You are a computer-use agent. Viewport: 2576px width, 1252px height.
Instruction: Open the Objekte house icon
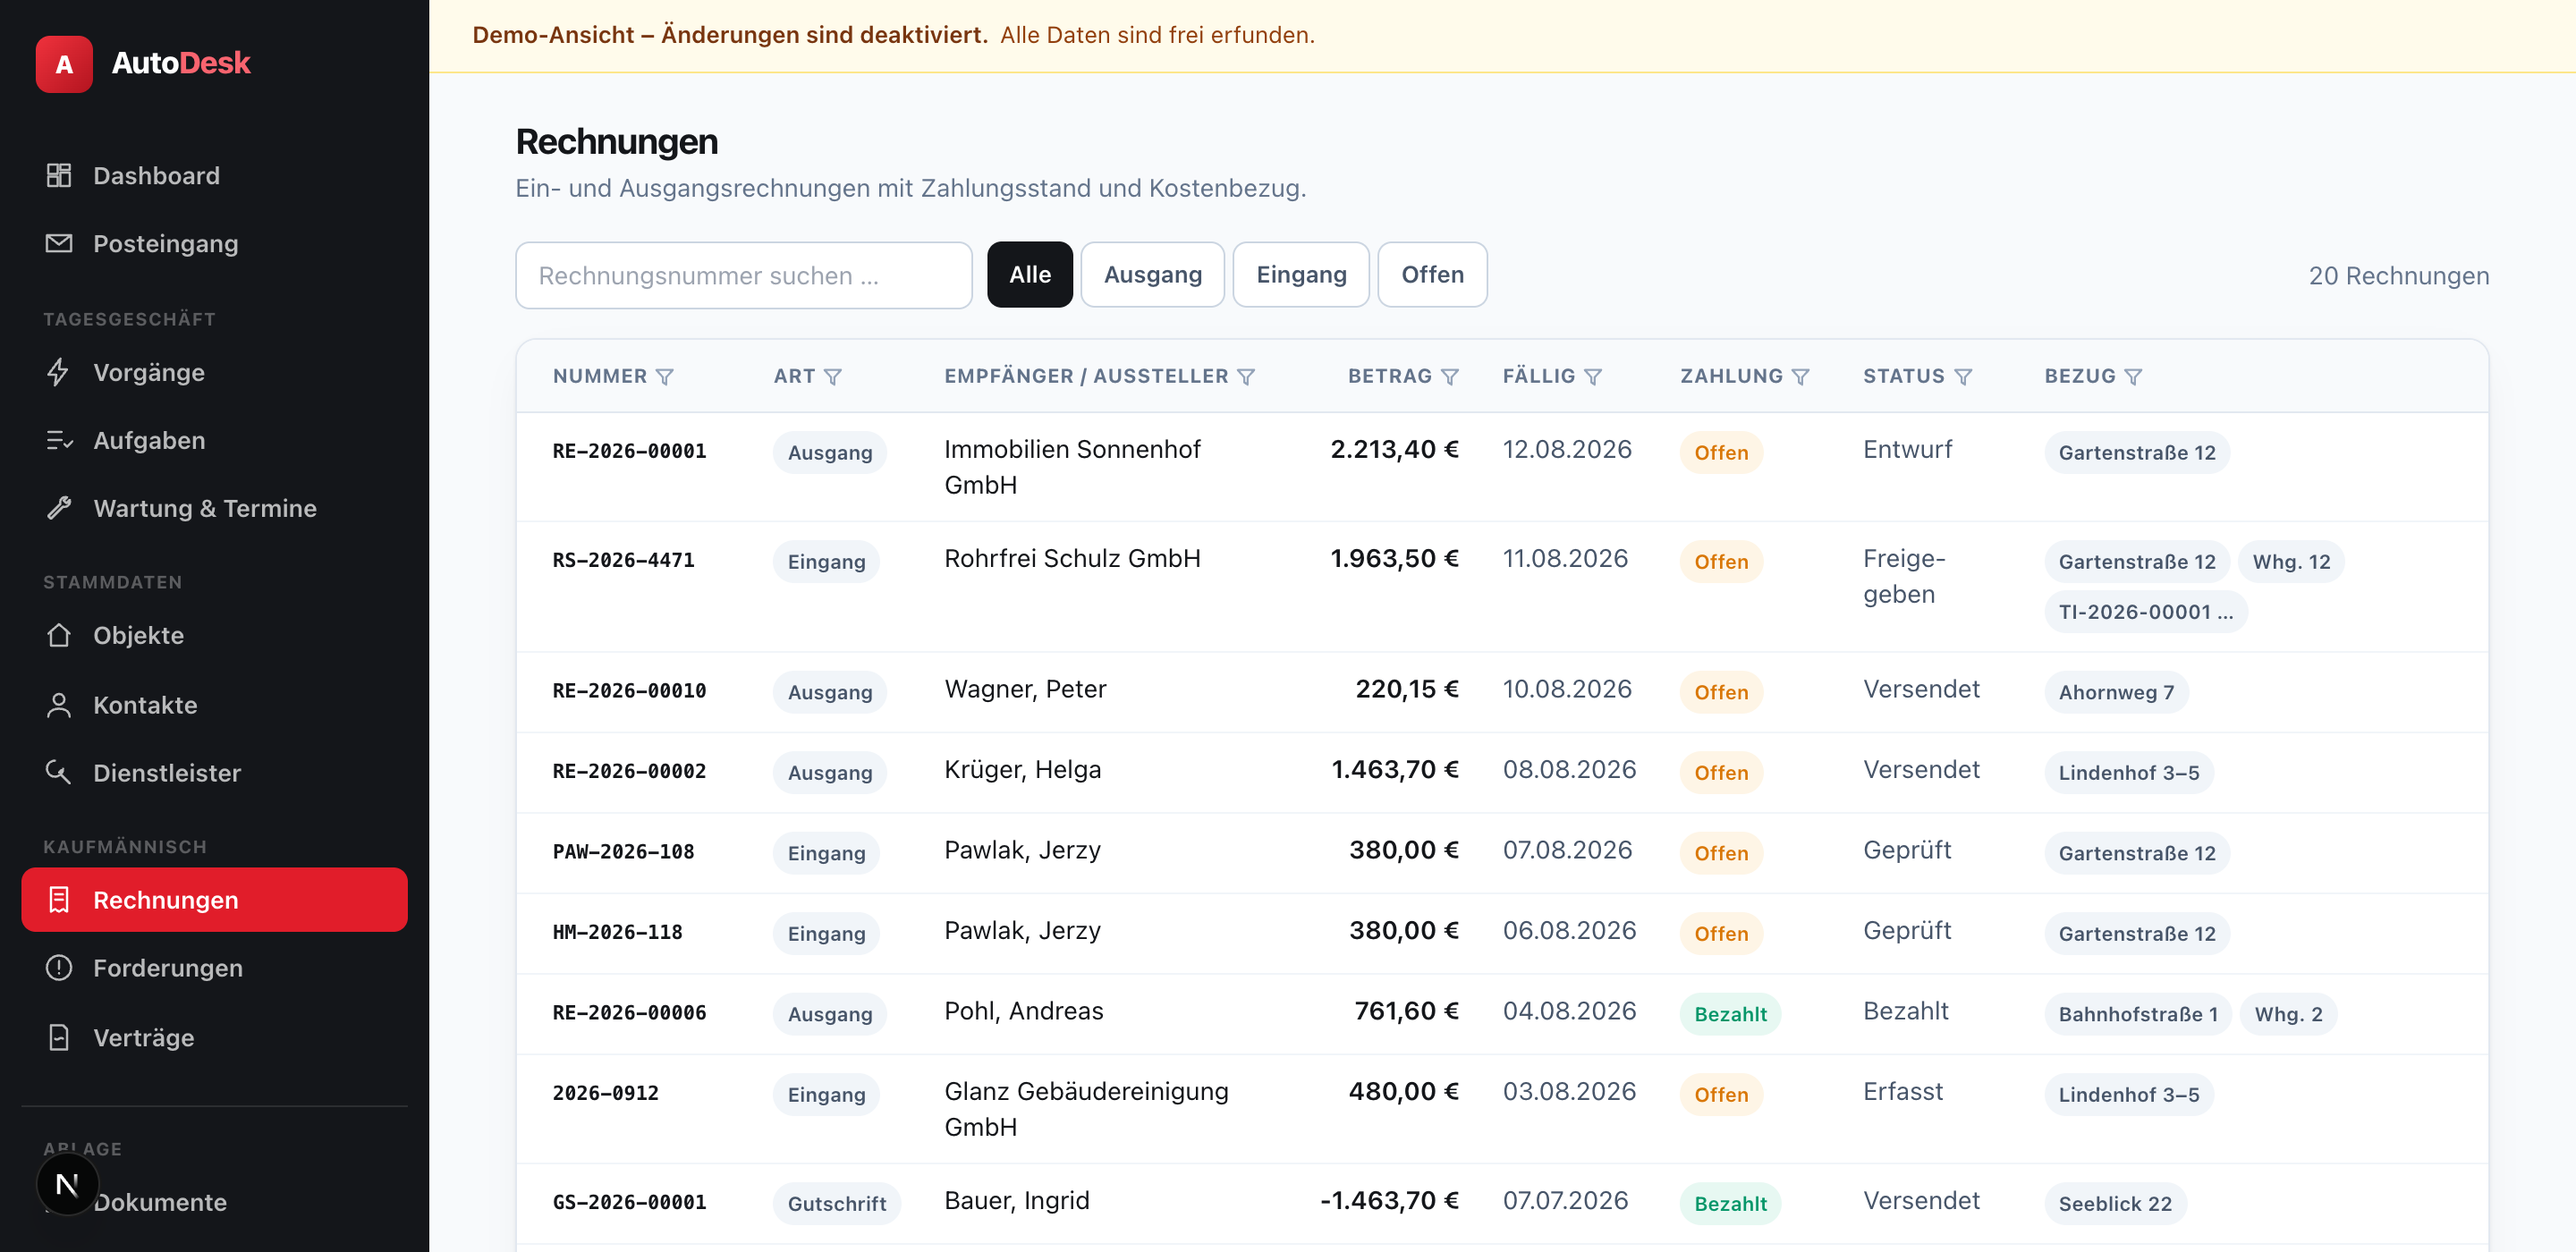(x=59, y=635)
